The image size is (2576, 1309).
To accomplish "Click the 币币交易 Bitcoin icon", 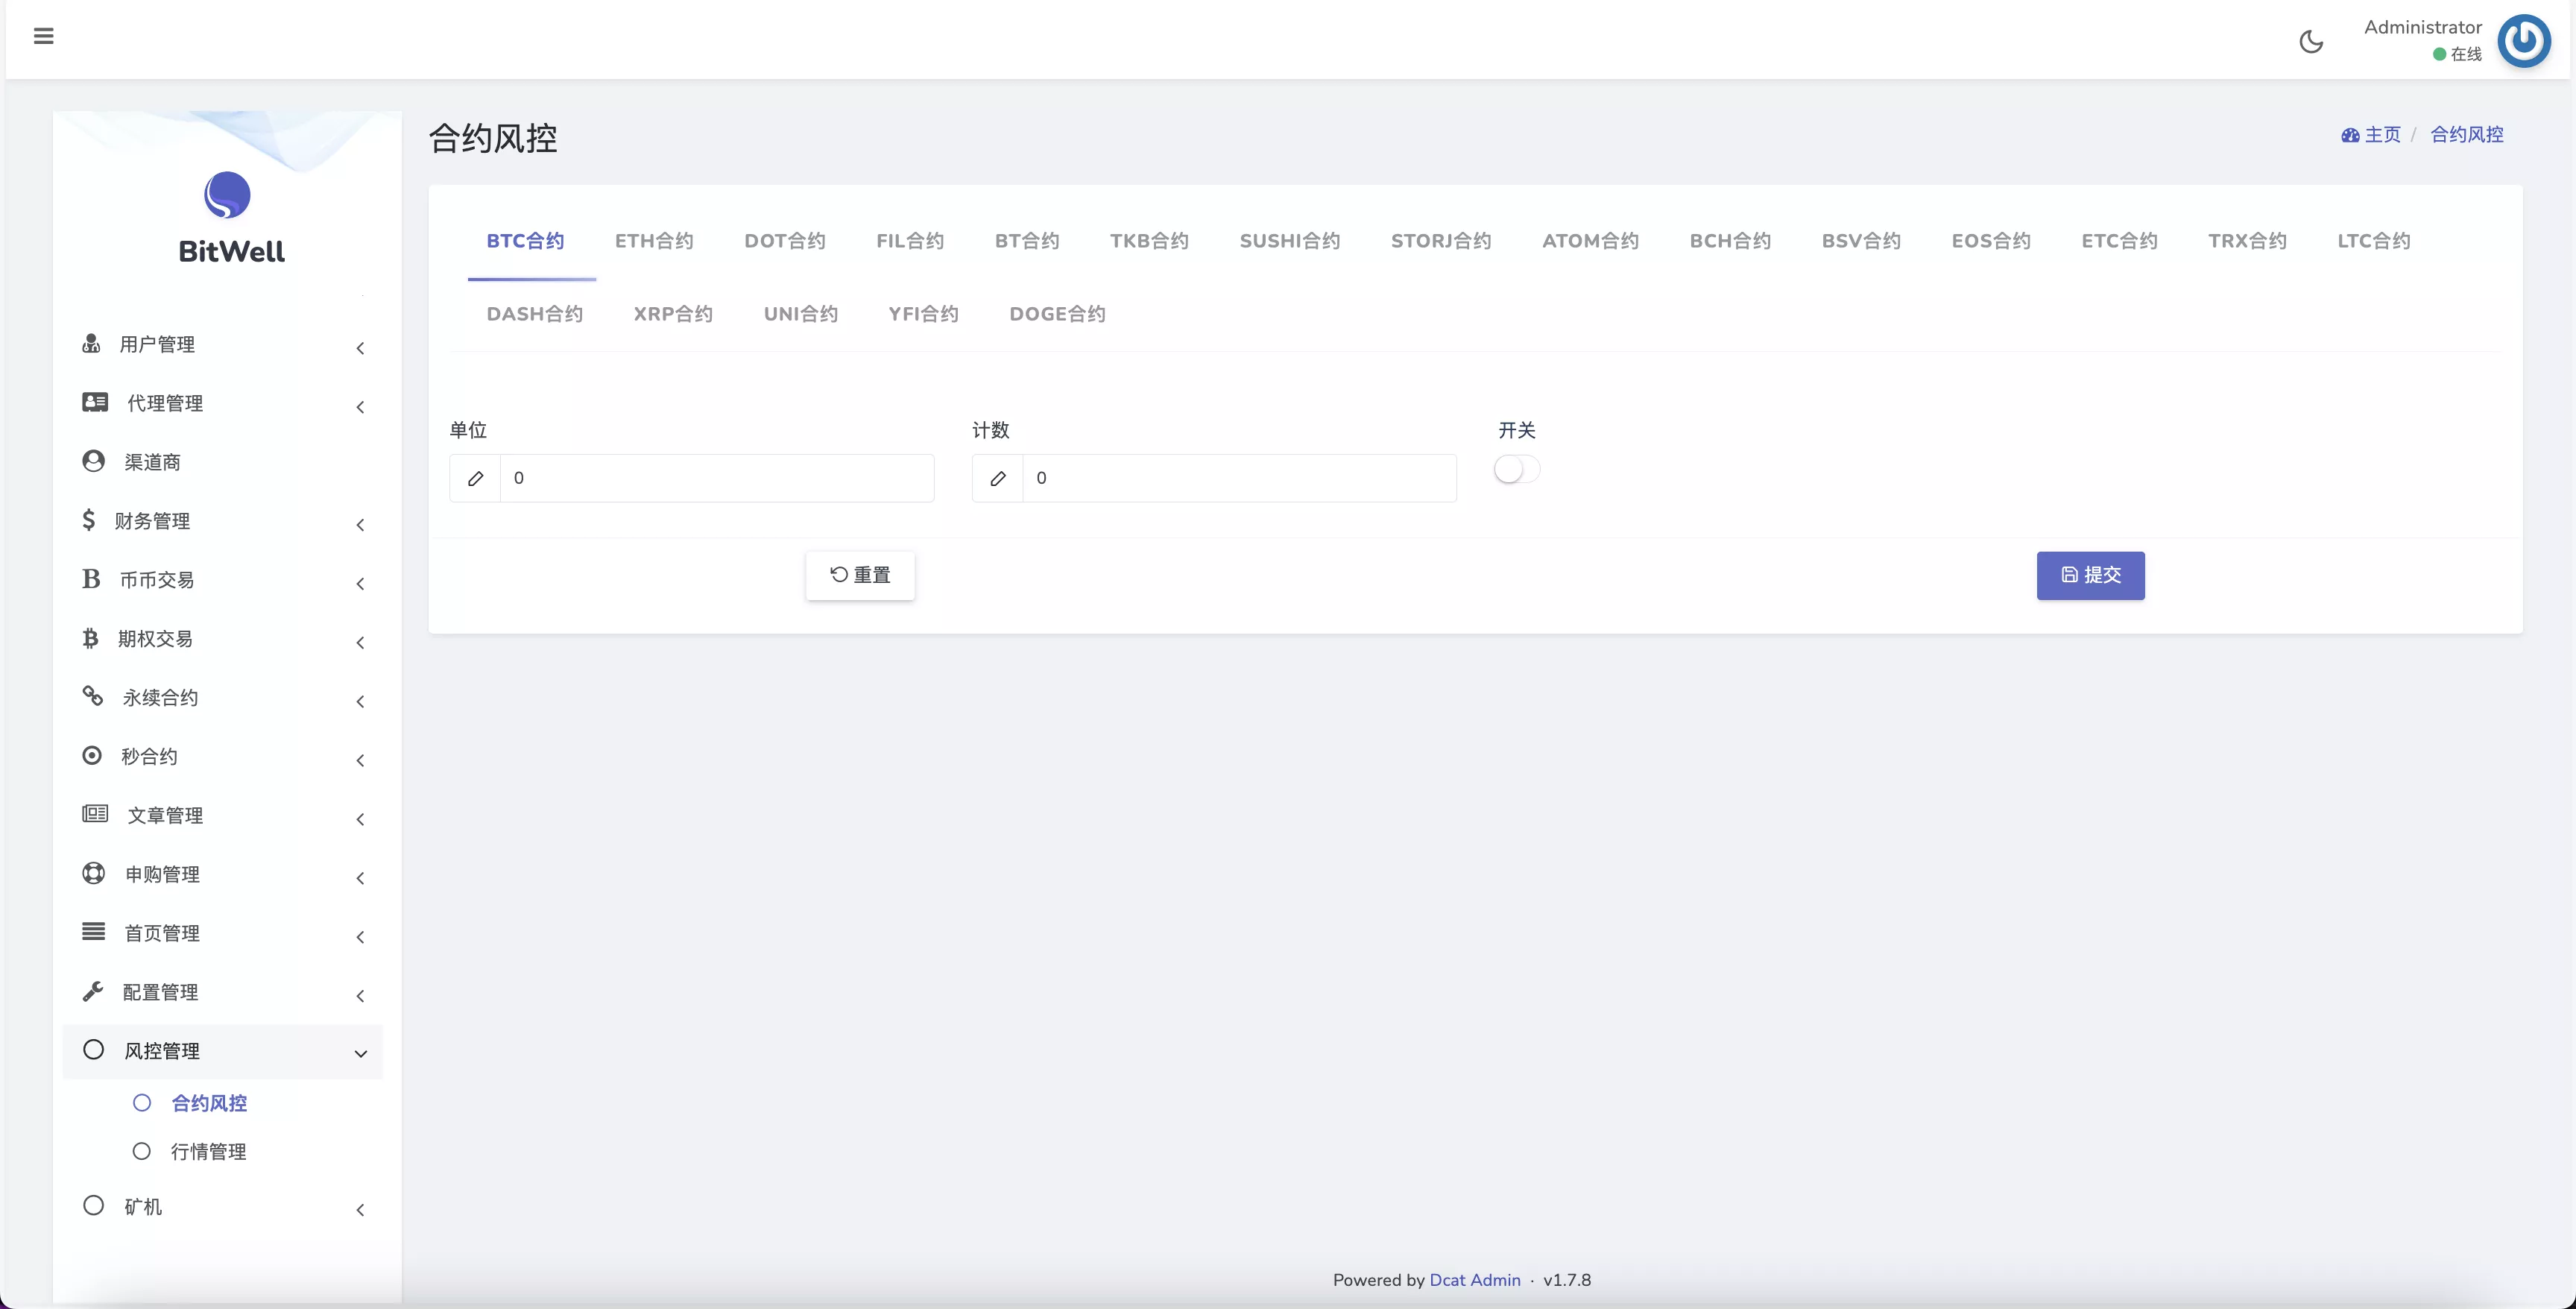I will click(x=90, y=579).
